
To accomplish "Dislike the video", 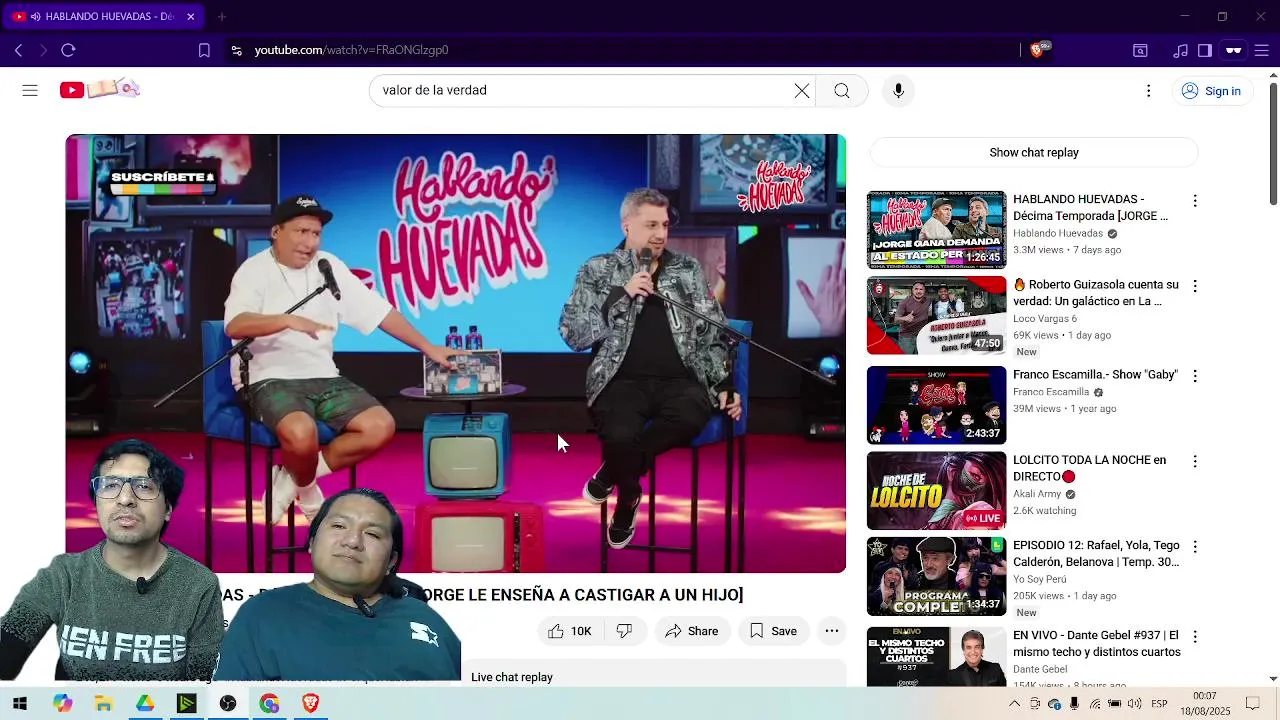I will [x=624, y=631].
